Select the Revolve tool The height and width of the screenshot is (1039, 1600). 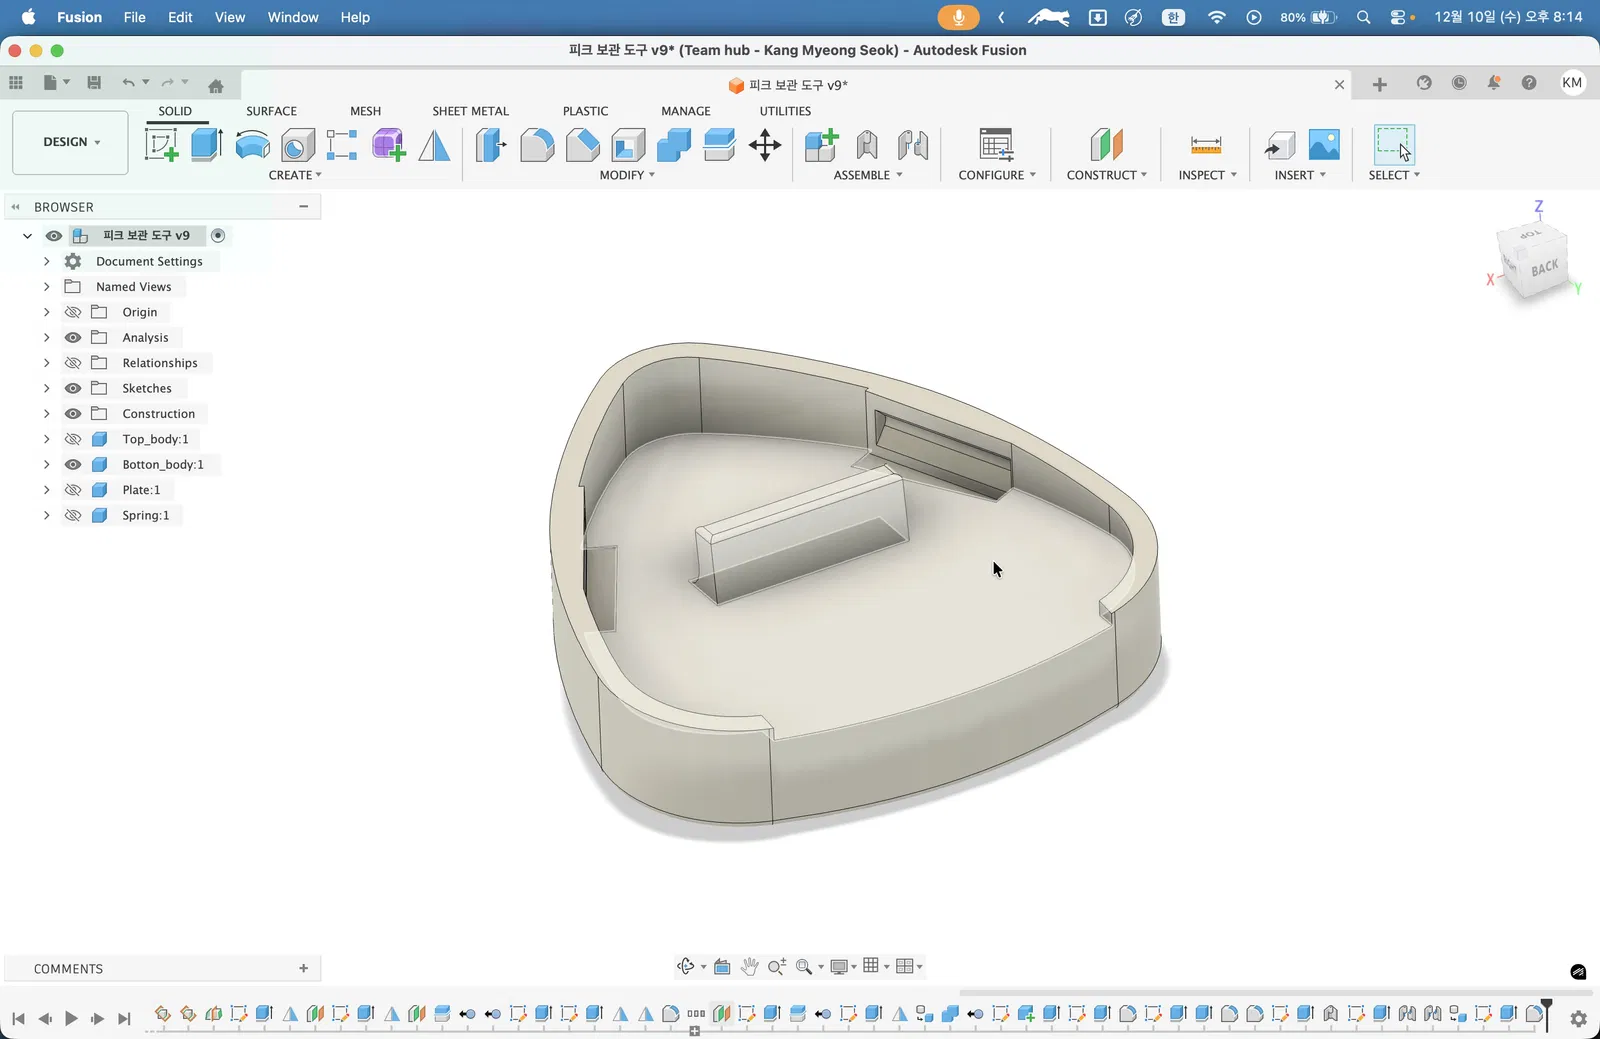252,145
